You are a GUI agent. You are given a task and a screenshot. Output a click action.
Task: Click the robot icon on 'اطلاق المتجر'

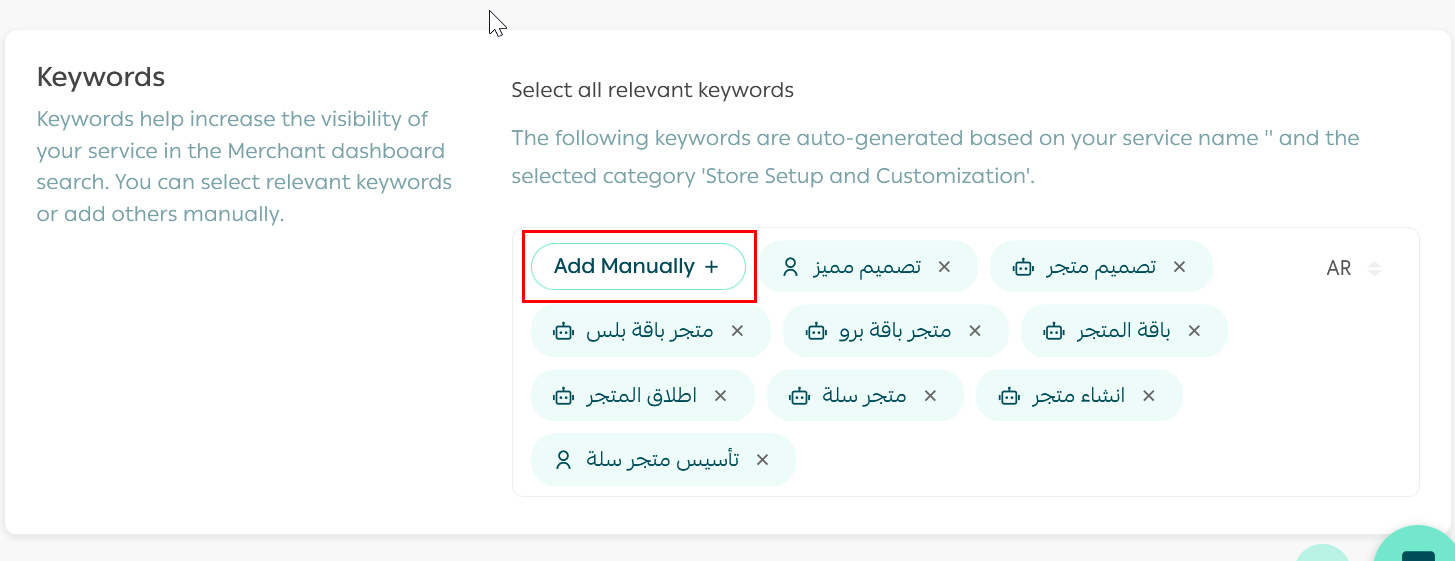point(564,396)
